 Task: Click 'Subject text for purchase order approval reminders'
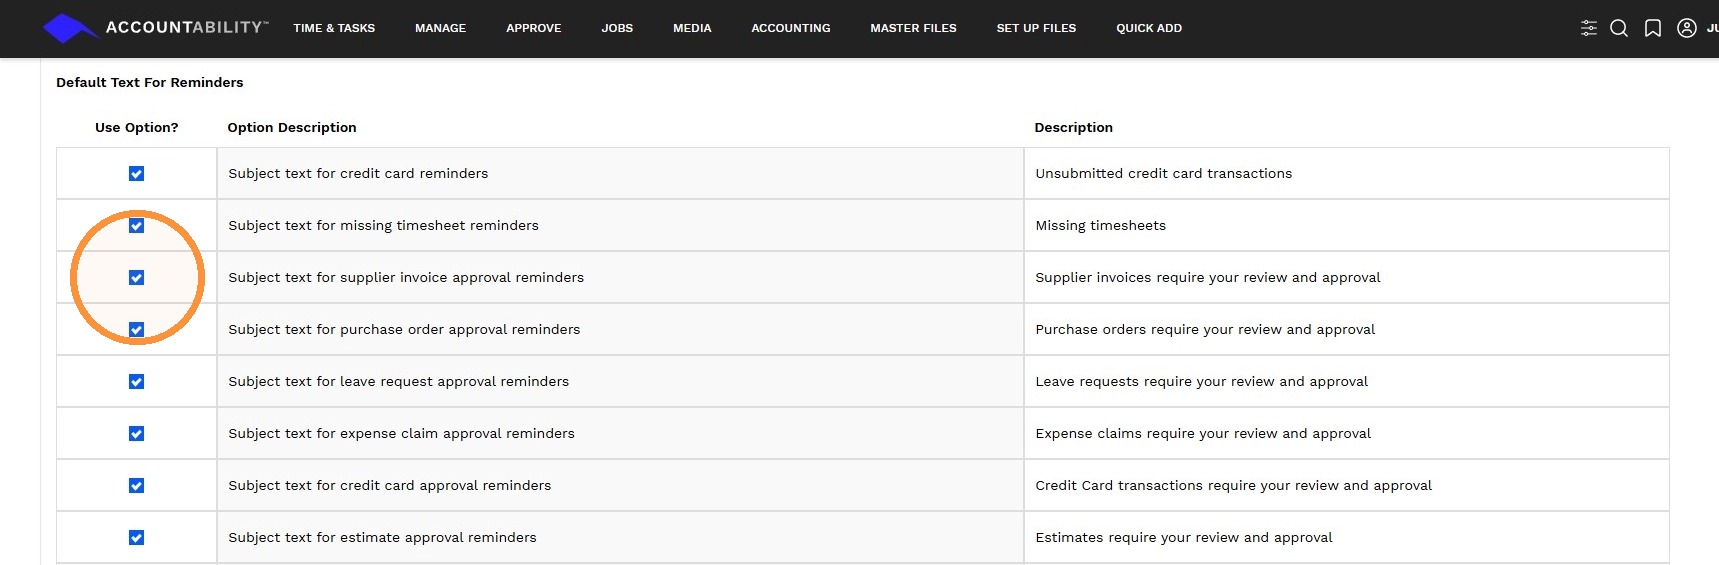(x=404, y=330)
